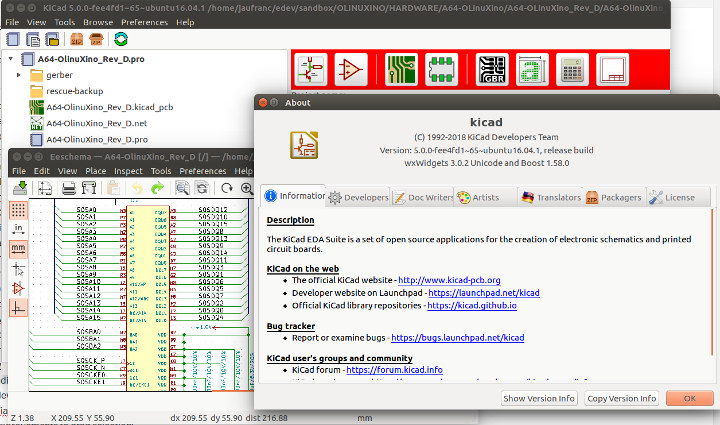
Task: Launch GerbView GBR viewer icon
Action: point(492,69)
